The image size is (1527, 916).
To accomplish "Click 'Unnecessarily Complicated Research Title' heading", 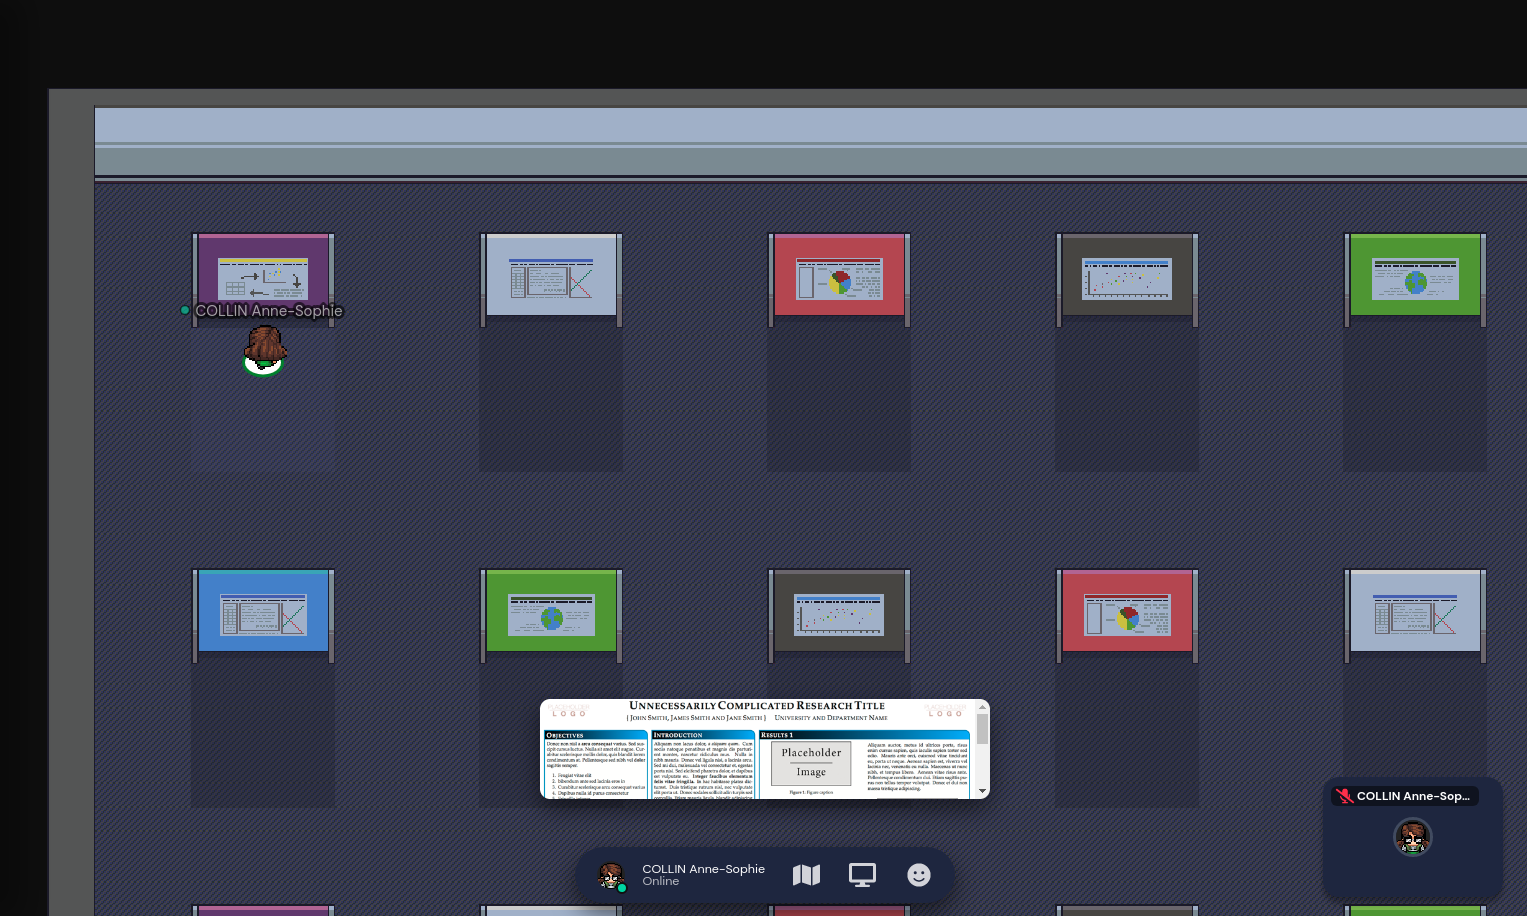I will point(757,706).
